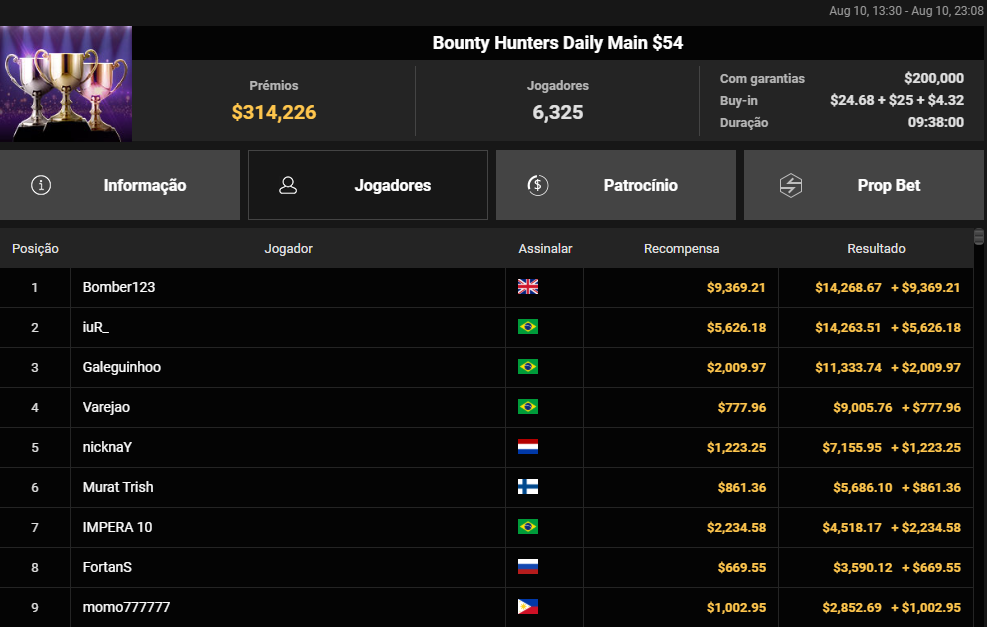Click result $11,333.74 for Galeguinhoo
Viewport: 987px width, 627px height.
tap(848, 368)
